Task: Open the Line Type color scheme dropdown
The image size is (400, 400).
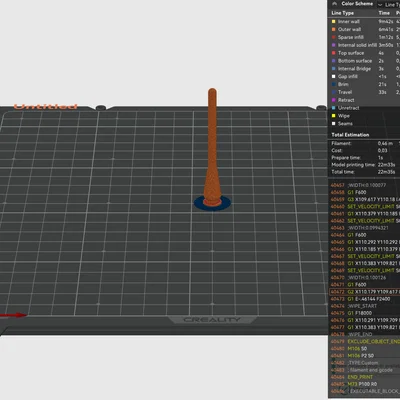Action: [x=389, y=4]
